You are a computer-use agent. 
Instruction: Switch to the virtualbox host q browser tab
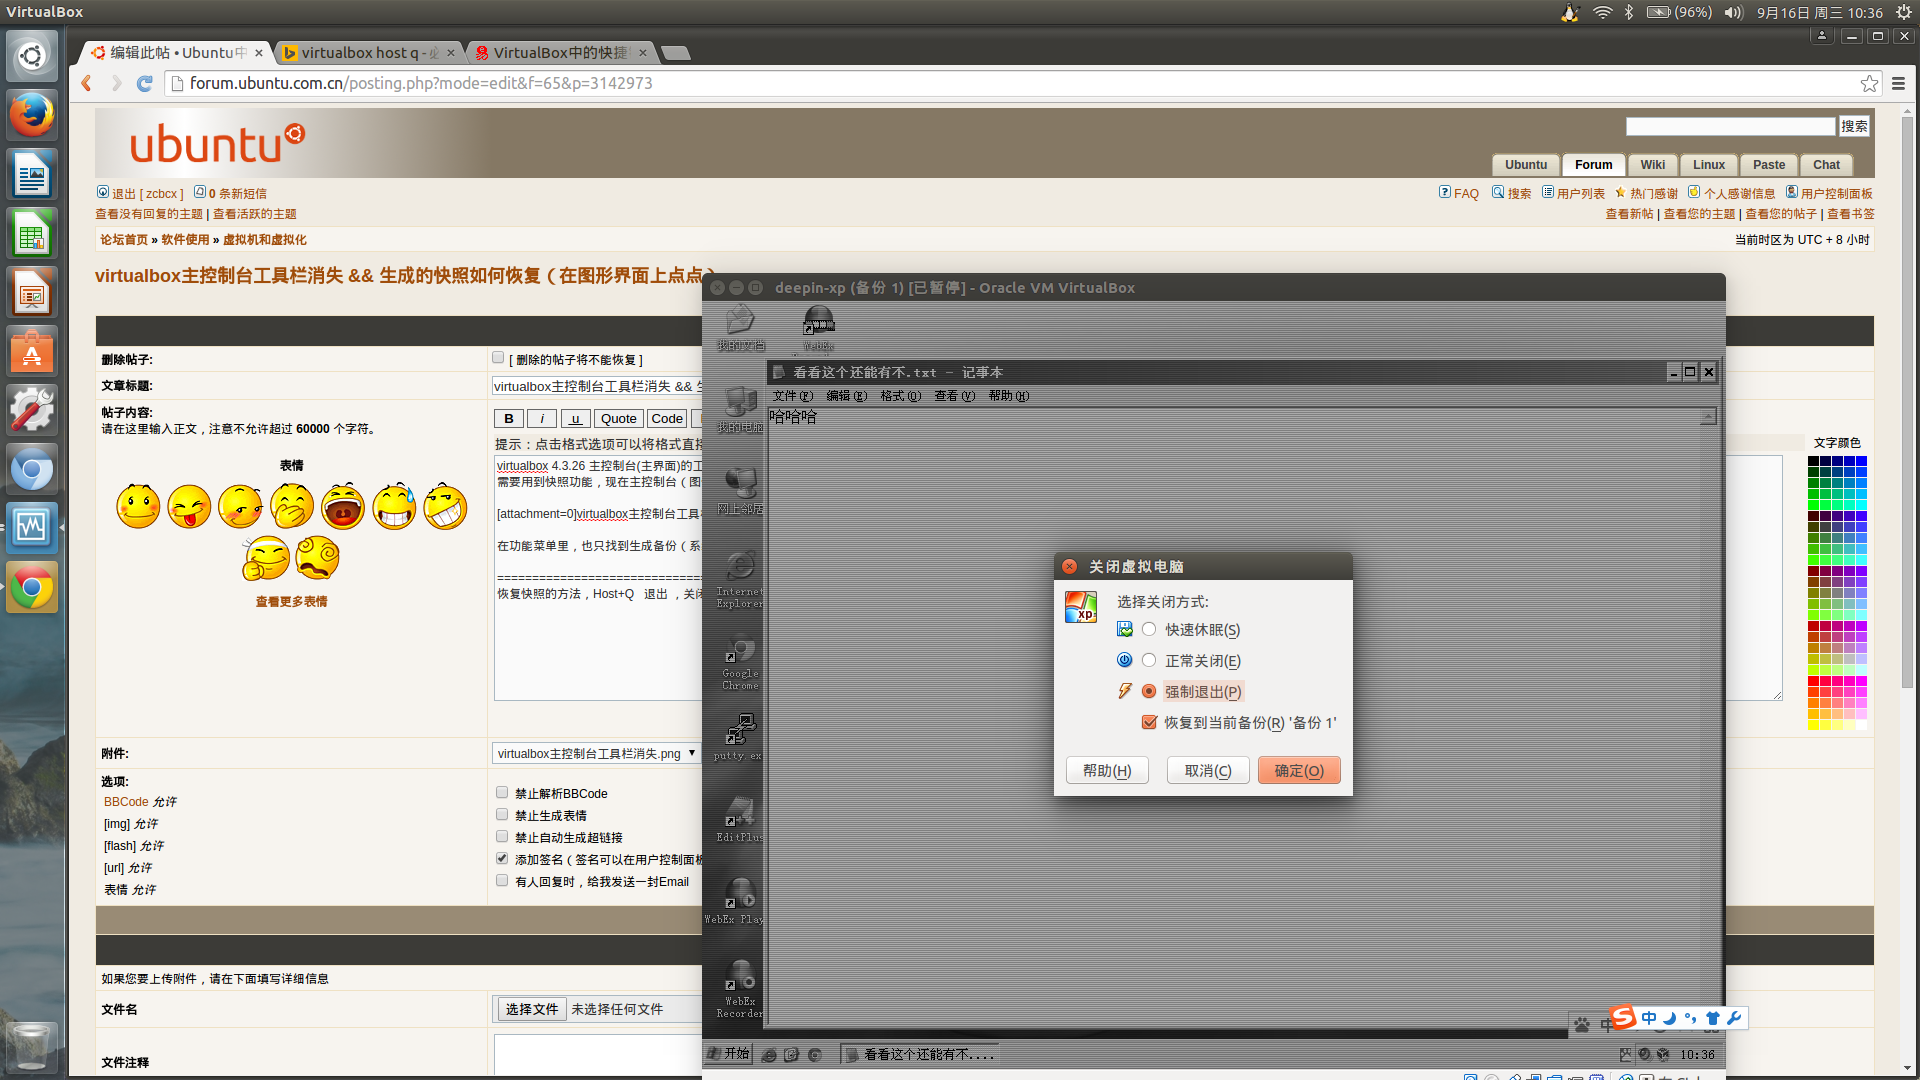(x=368, y=53)
